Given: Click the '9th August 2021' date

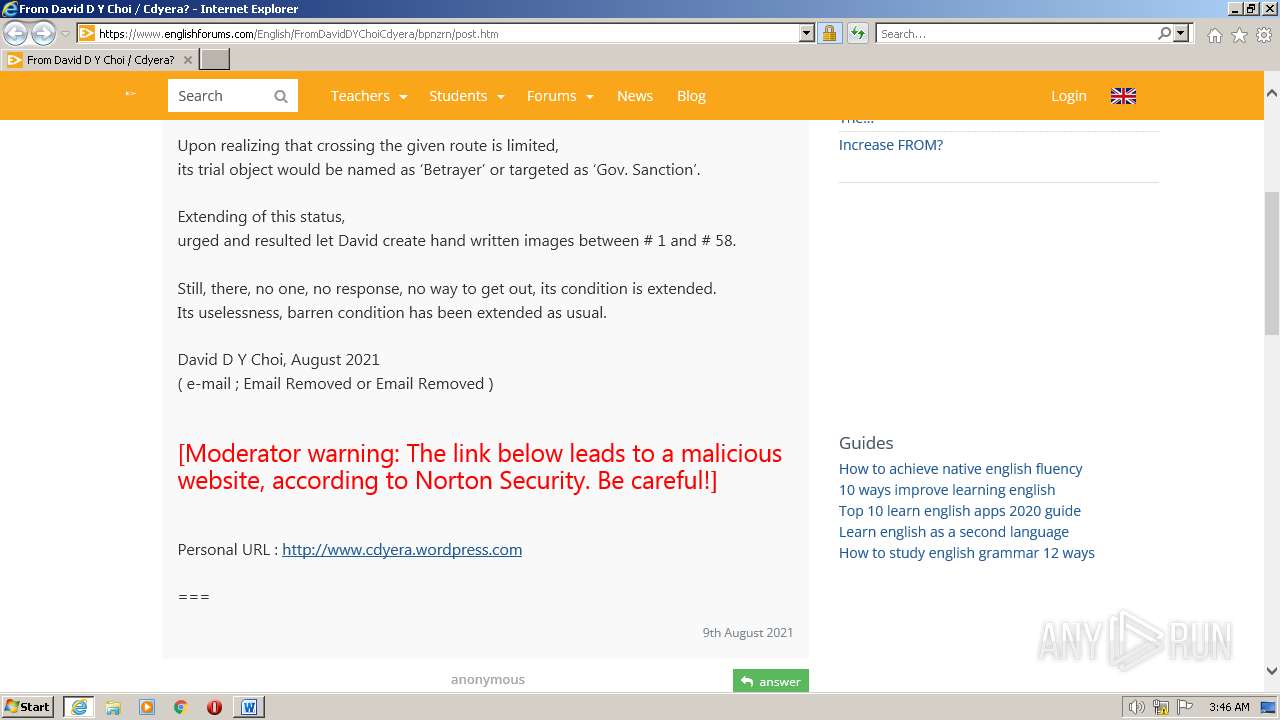Looking at the screenshot, I should [x=748, y=632].
